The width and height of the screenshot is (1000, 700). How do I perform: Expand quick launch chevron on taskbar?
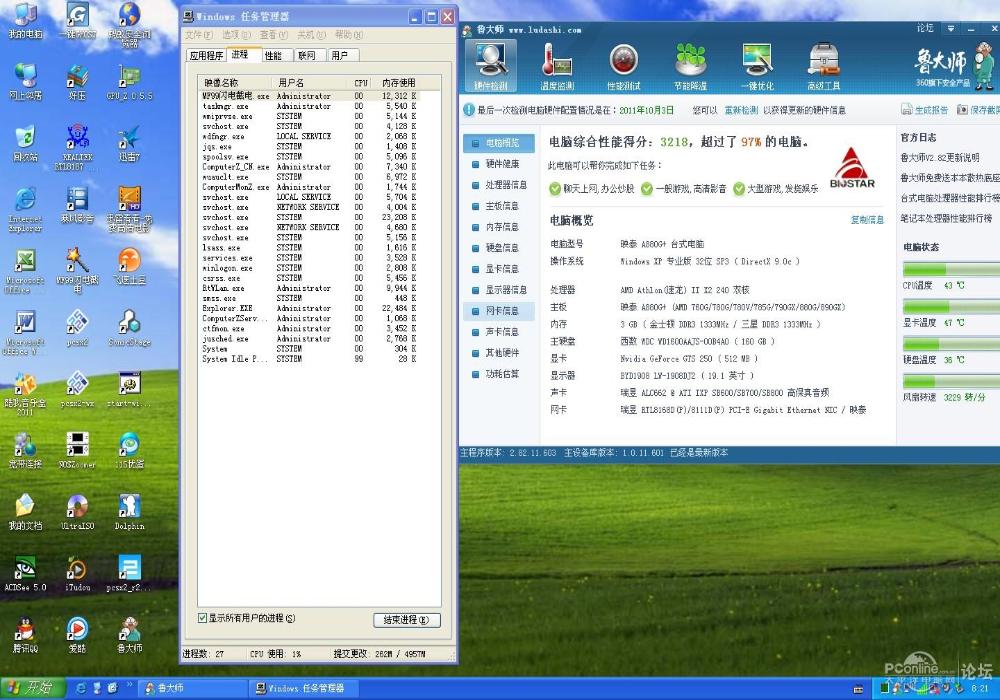pyautogui.click(x=129, y=685)
